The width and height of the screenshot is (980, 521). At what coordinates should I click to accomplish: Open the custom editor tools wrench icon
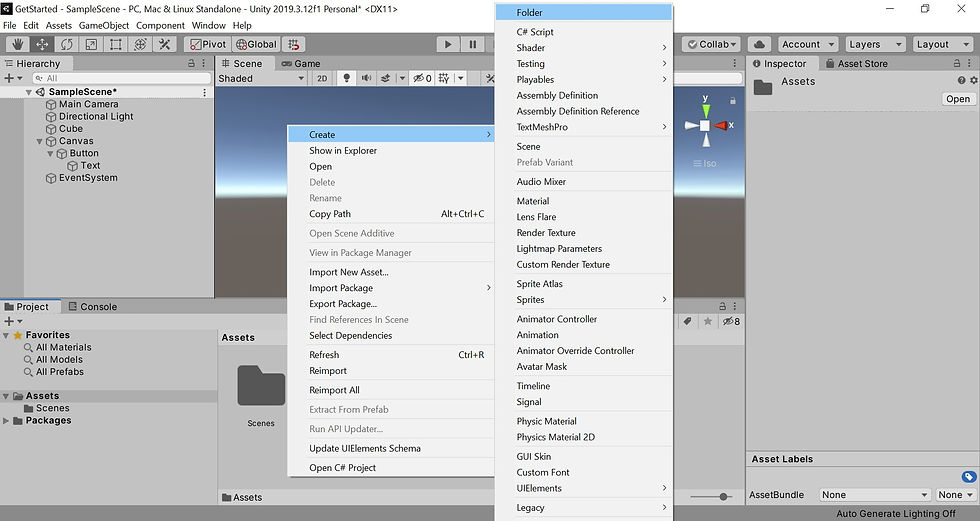(164, 44)
